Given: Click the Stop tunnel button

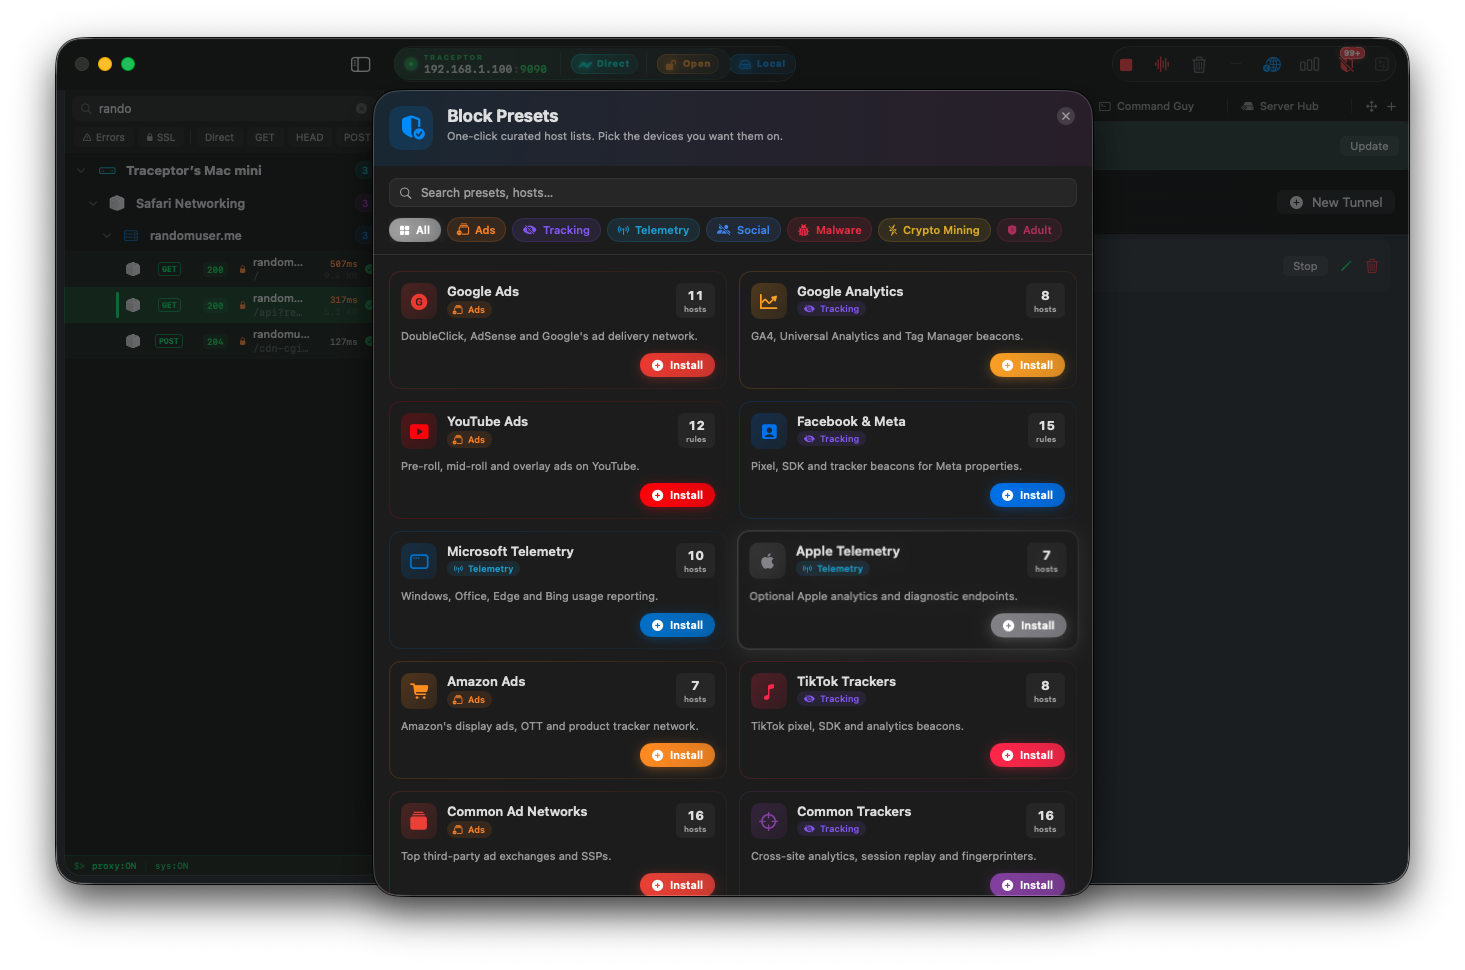Looking at the screenshot, I should point(1305,266).
